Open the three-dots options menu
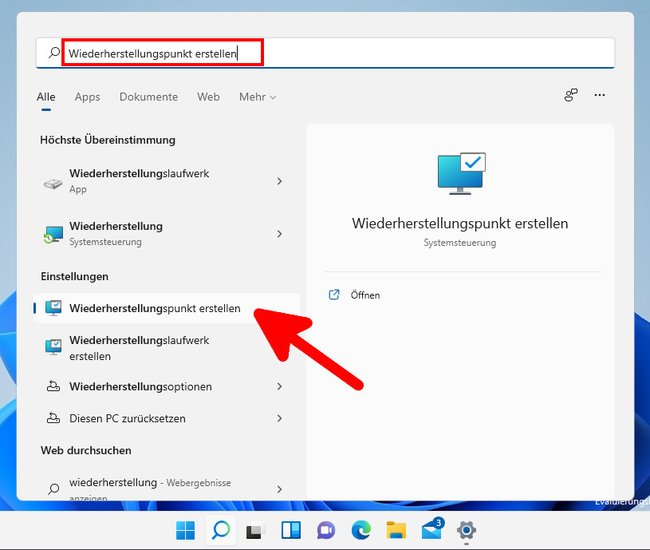Screen dimensions: 650x550 (599, 95)
